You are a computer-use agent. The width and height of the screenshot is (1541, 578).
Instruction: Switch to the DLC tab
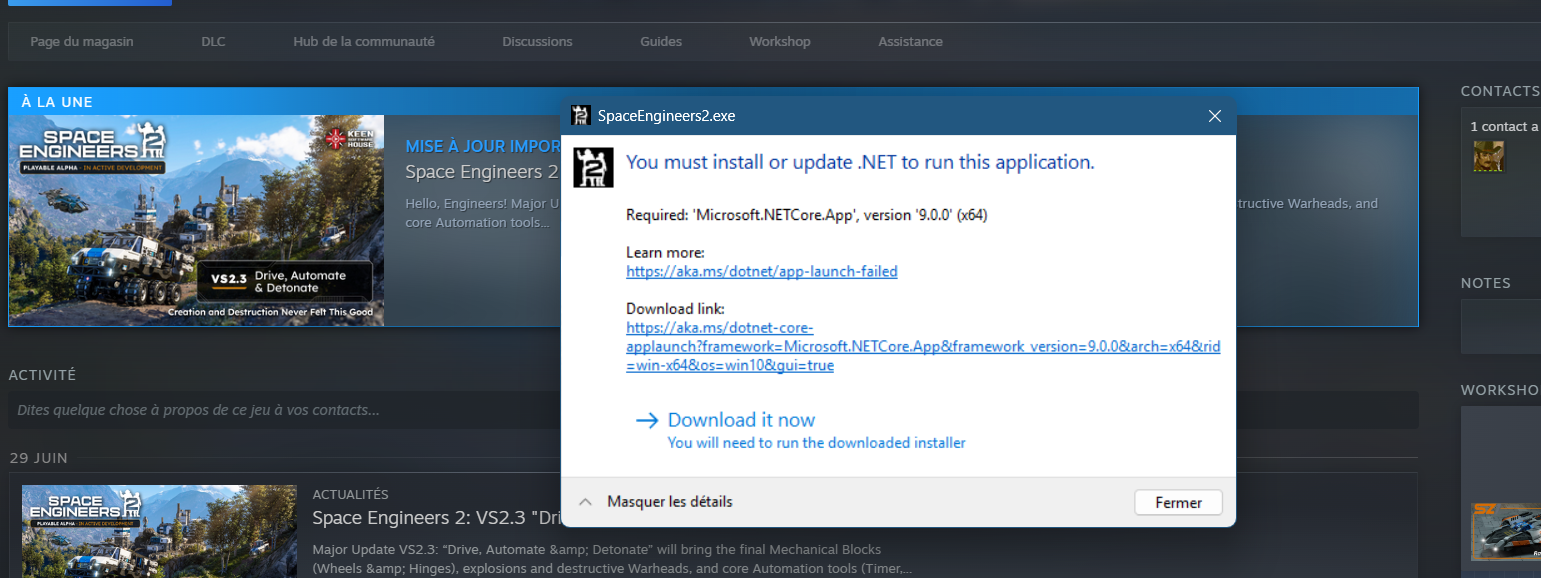point(213,41)
